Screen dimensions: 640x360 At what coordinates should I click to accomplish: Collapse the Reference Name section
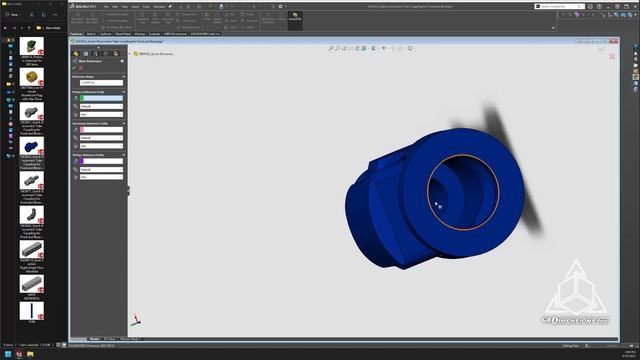(x=124, y=77)
